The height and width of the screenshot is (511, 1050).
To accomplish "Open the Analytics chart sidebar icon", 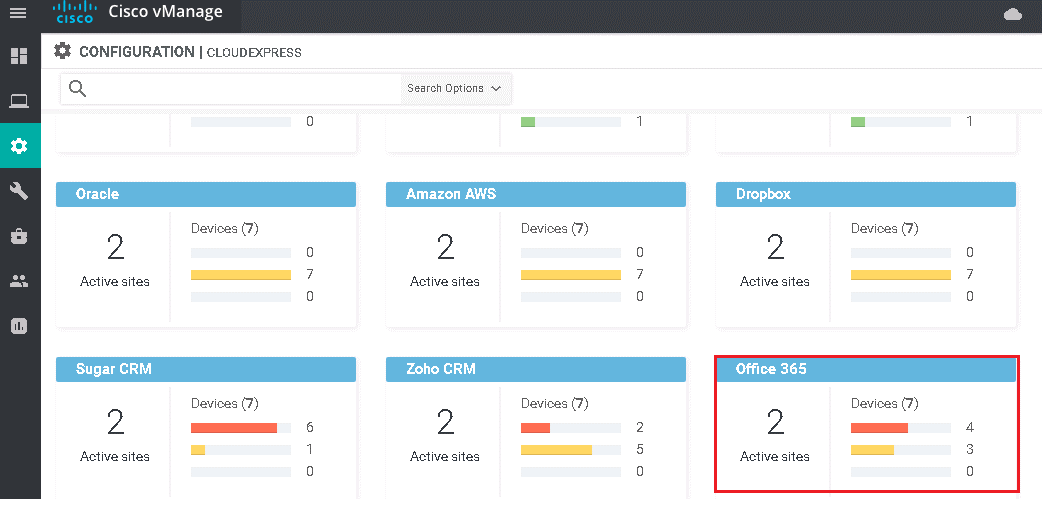I will coord(19,325).
